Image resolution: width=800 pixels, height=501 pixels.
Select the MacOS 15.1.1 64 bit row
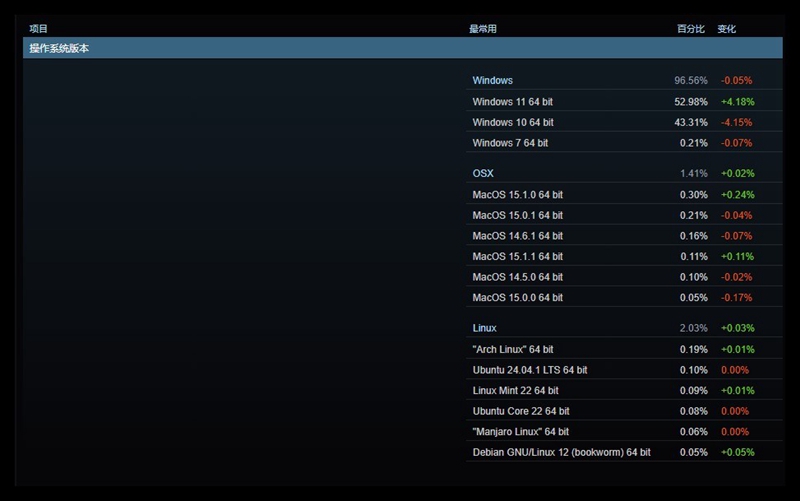[624, 256]
